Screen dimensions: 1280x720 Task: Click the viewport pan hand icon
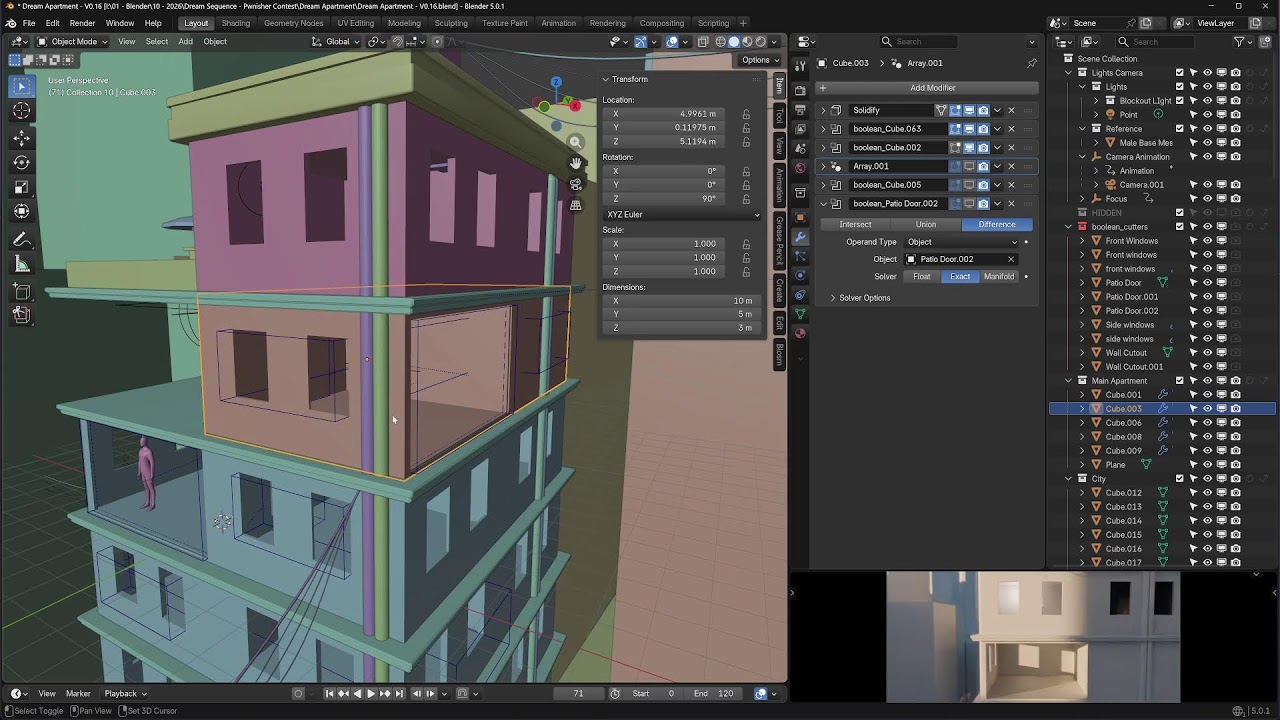click(x=575, y=163)
